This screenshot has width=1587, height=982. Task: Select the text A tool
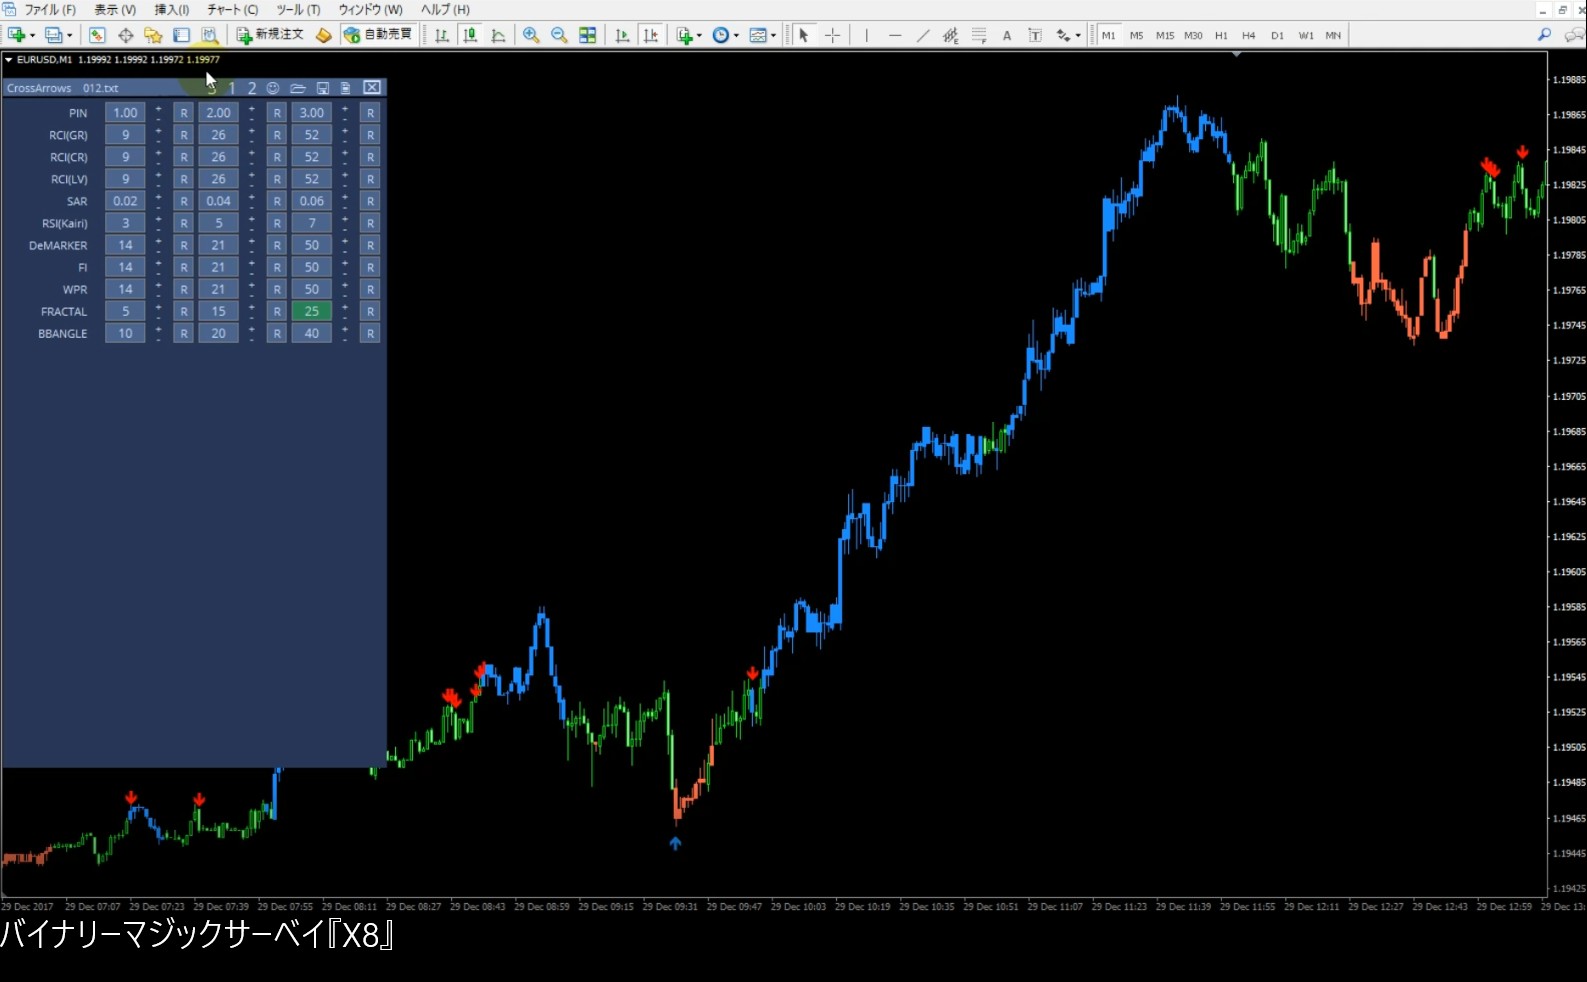click(1007, 35)
